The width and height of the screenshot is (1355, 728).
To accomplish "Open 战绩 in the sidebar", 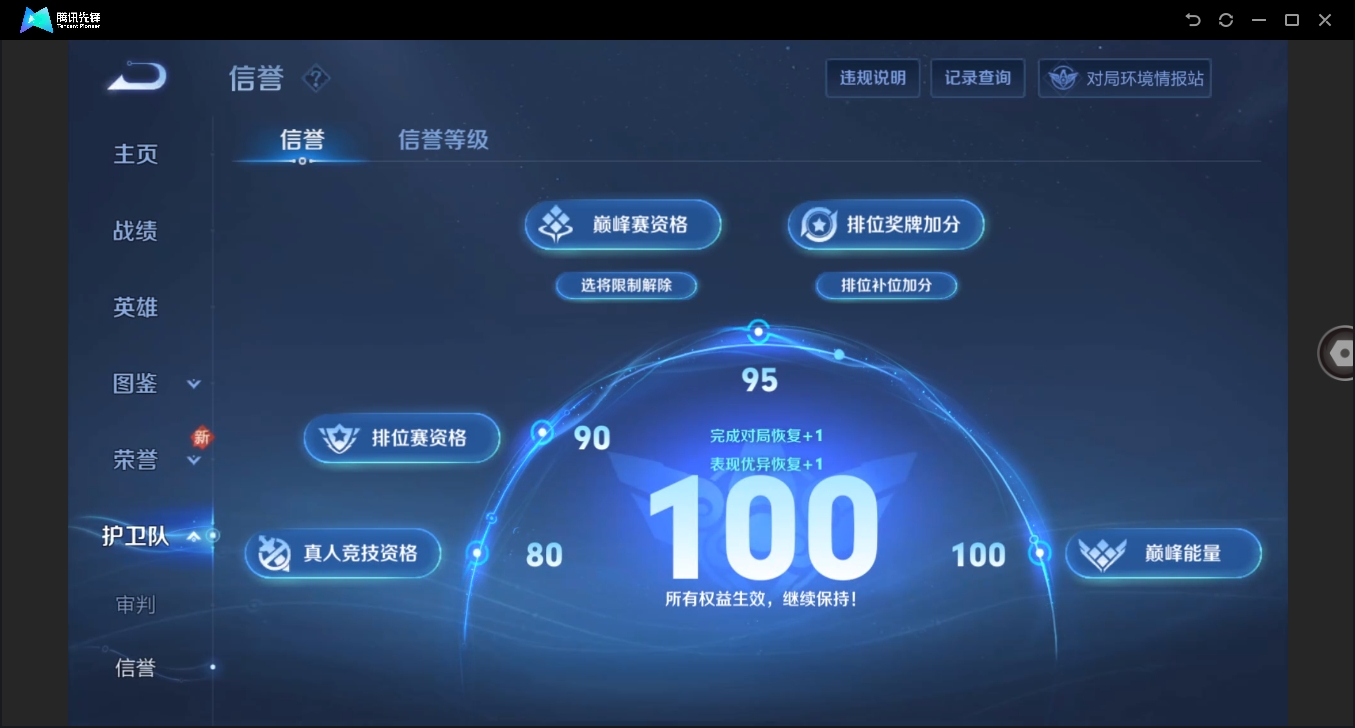I will coord(136,231).
